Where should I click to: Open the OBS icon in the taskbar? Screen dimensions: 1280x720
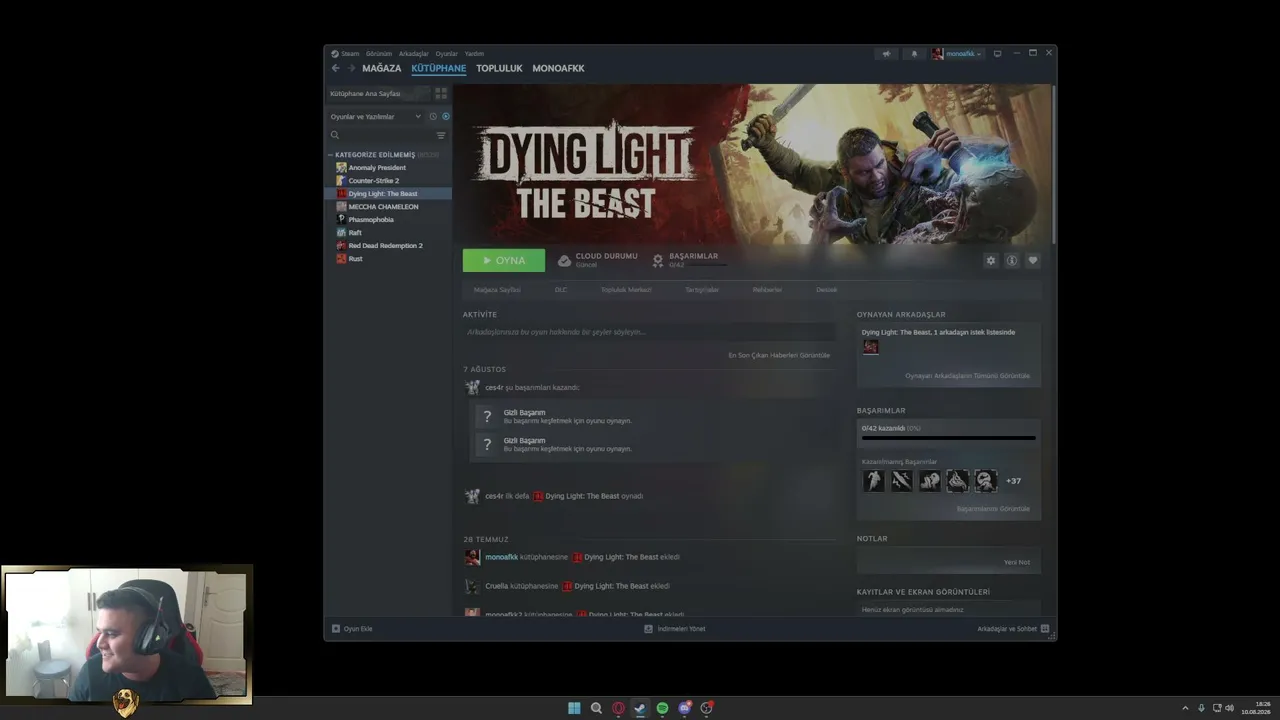707,708
